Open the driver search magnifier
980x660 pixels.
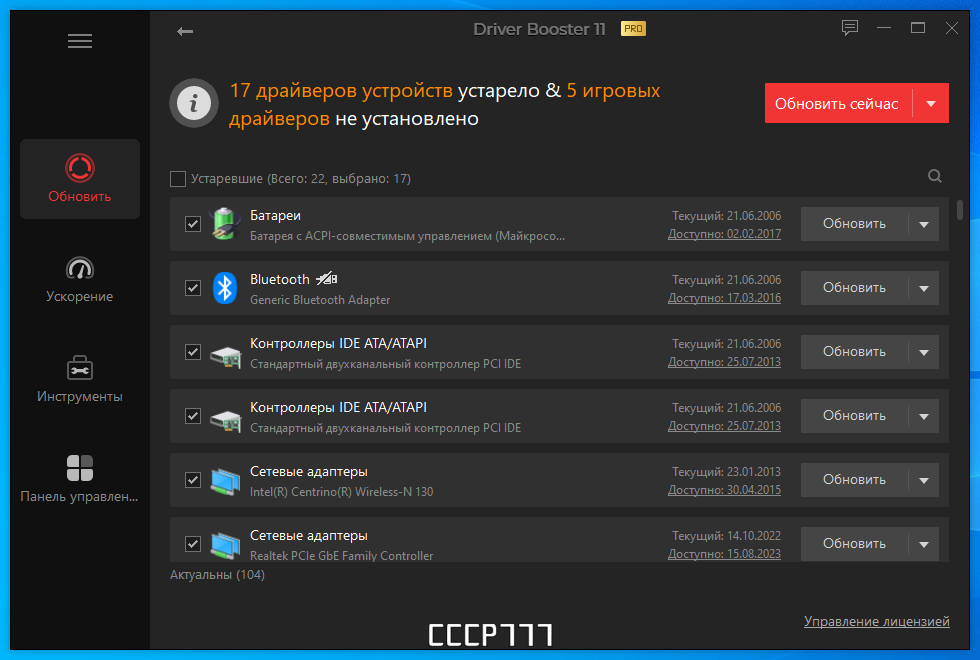pyautogui.click(x=934, y=176)
